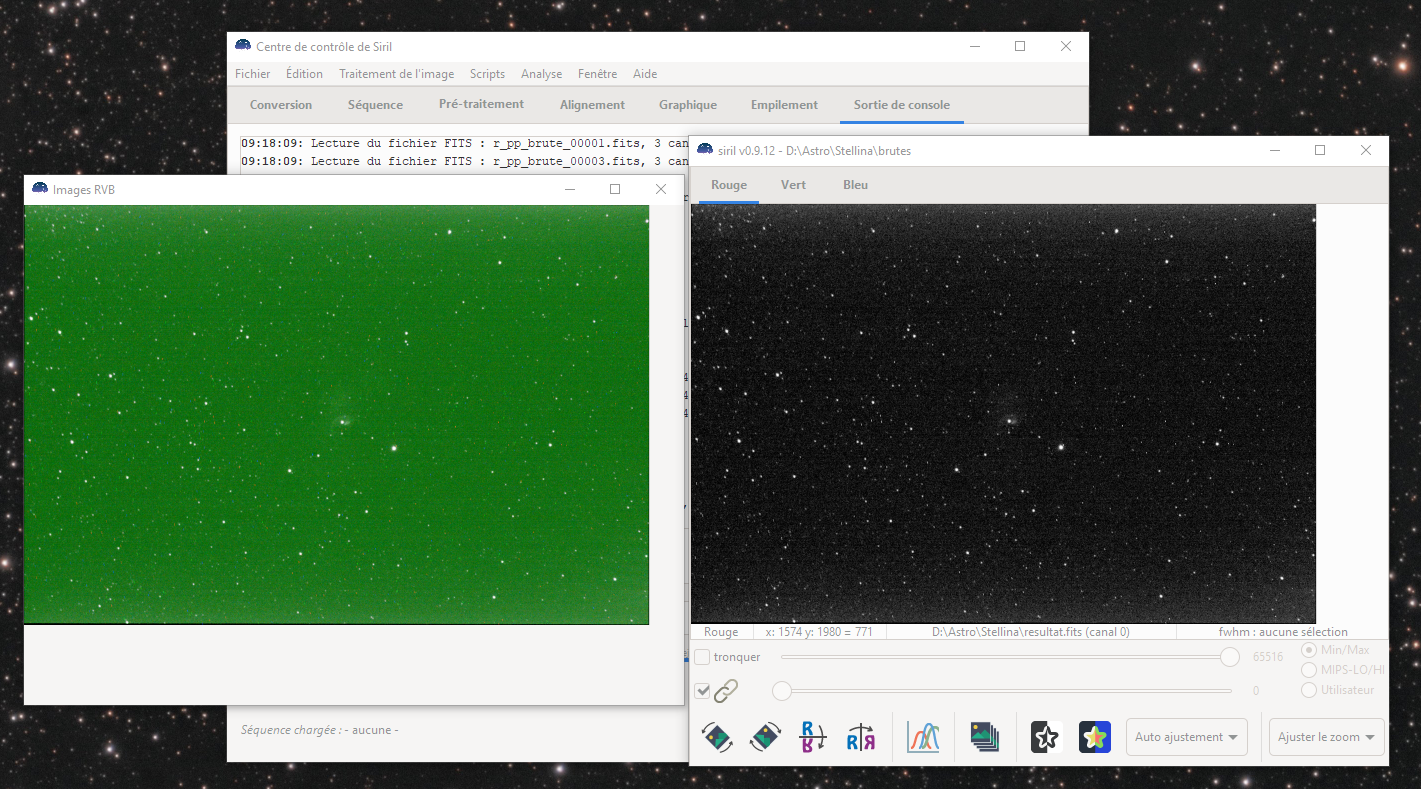Rotate the image 90° counter-clockwise
Screen dimensions: 1421x789
click(718, 737)
